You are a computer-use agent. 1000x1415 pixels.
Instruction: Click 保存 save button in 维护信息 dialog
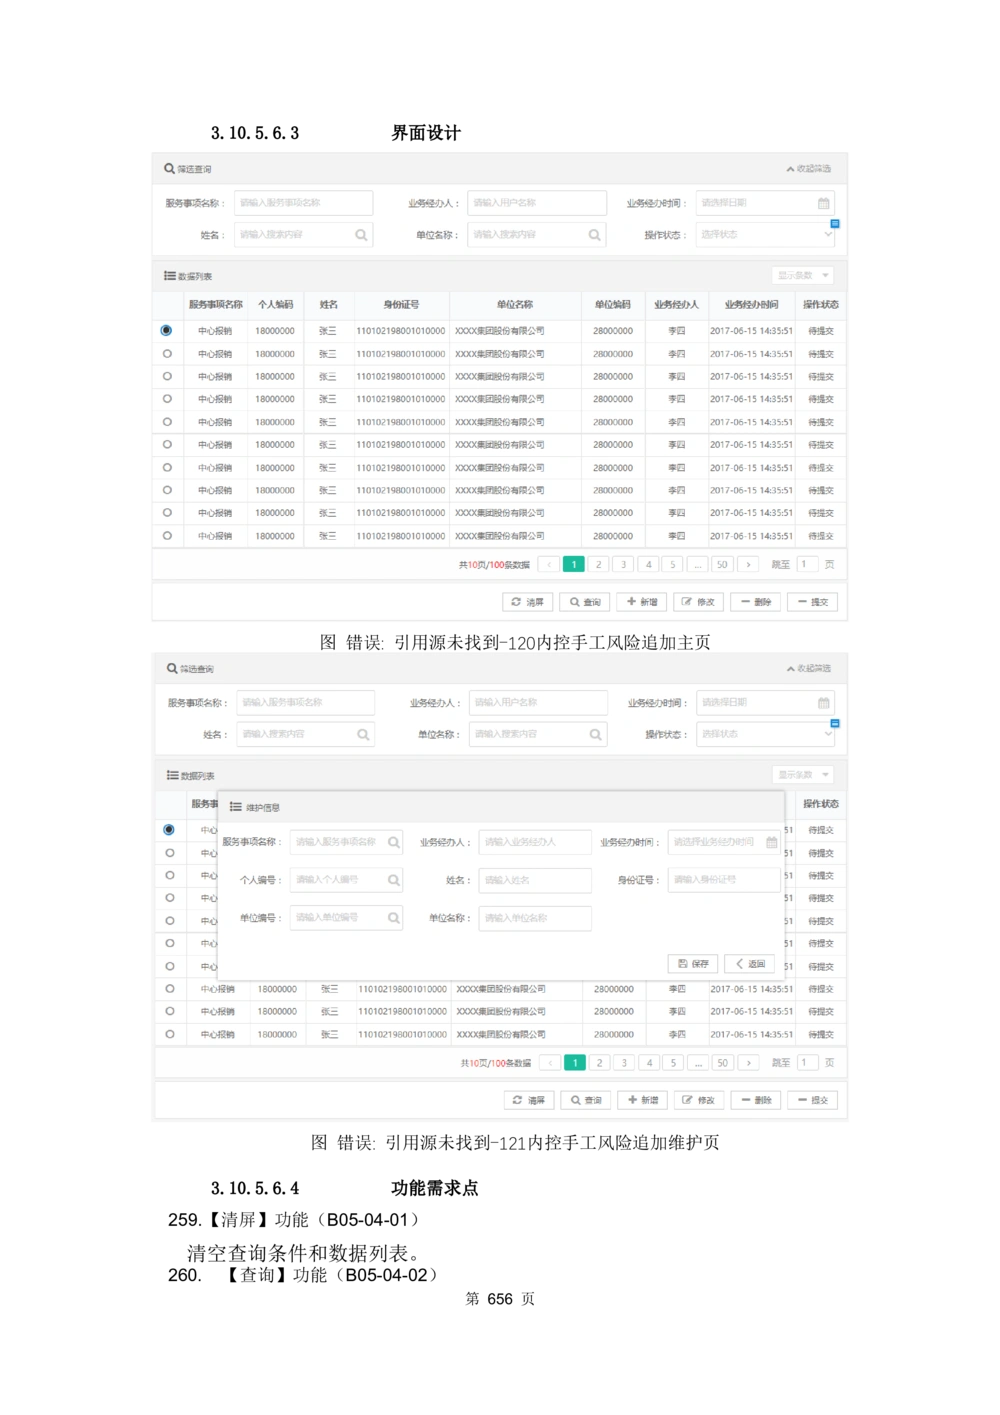coord(693,964)
